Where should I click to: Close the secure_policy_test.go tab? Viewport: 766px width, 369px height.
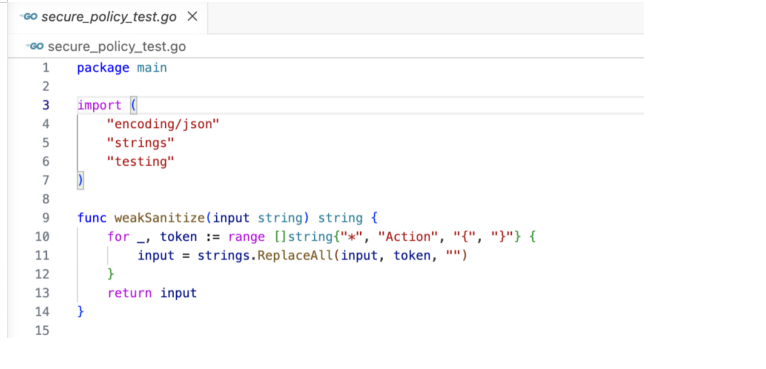(x=193, y=17)
